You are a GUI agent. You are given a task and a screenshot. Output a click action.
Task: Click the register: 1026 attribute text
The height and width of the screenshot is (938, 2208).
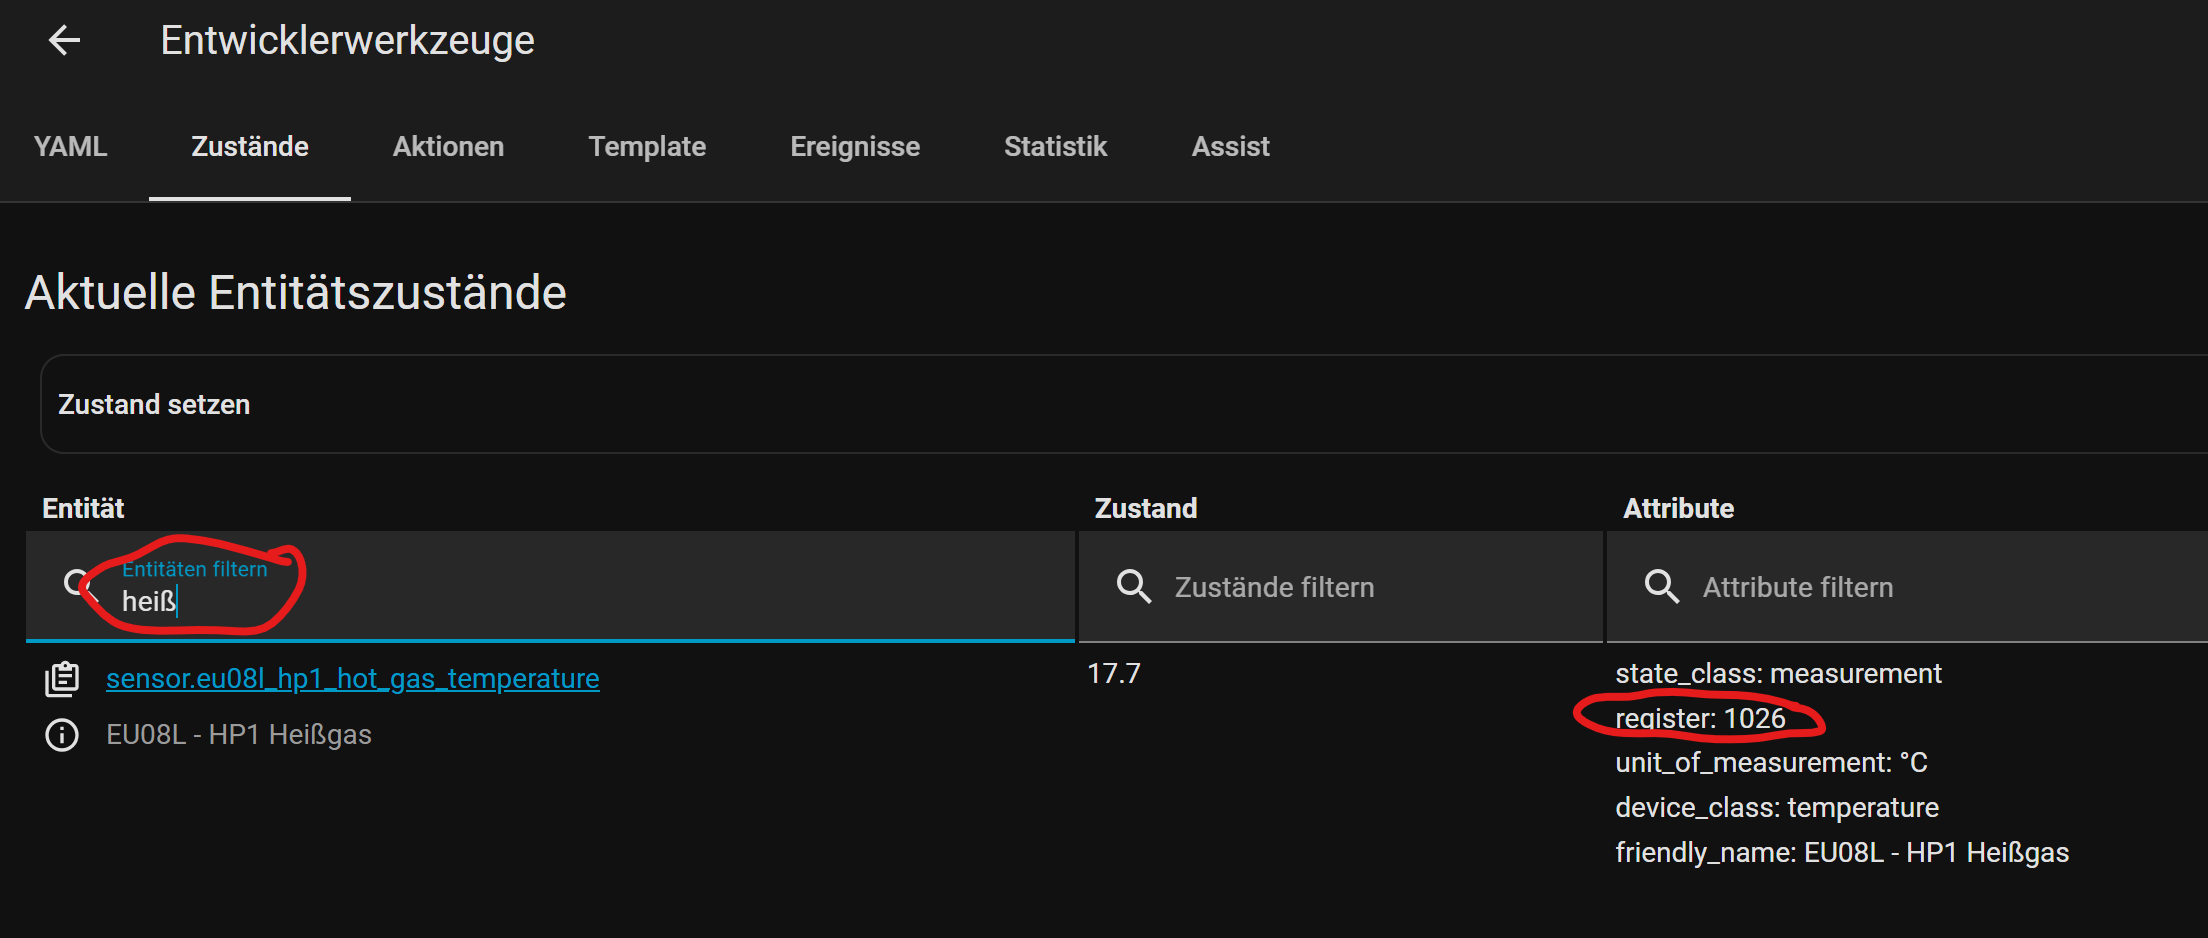(1700, 717)
